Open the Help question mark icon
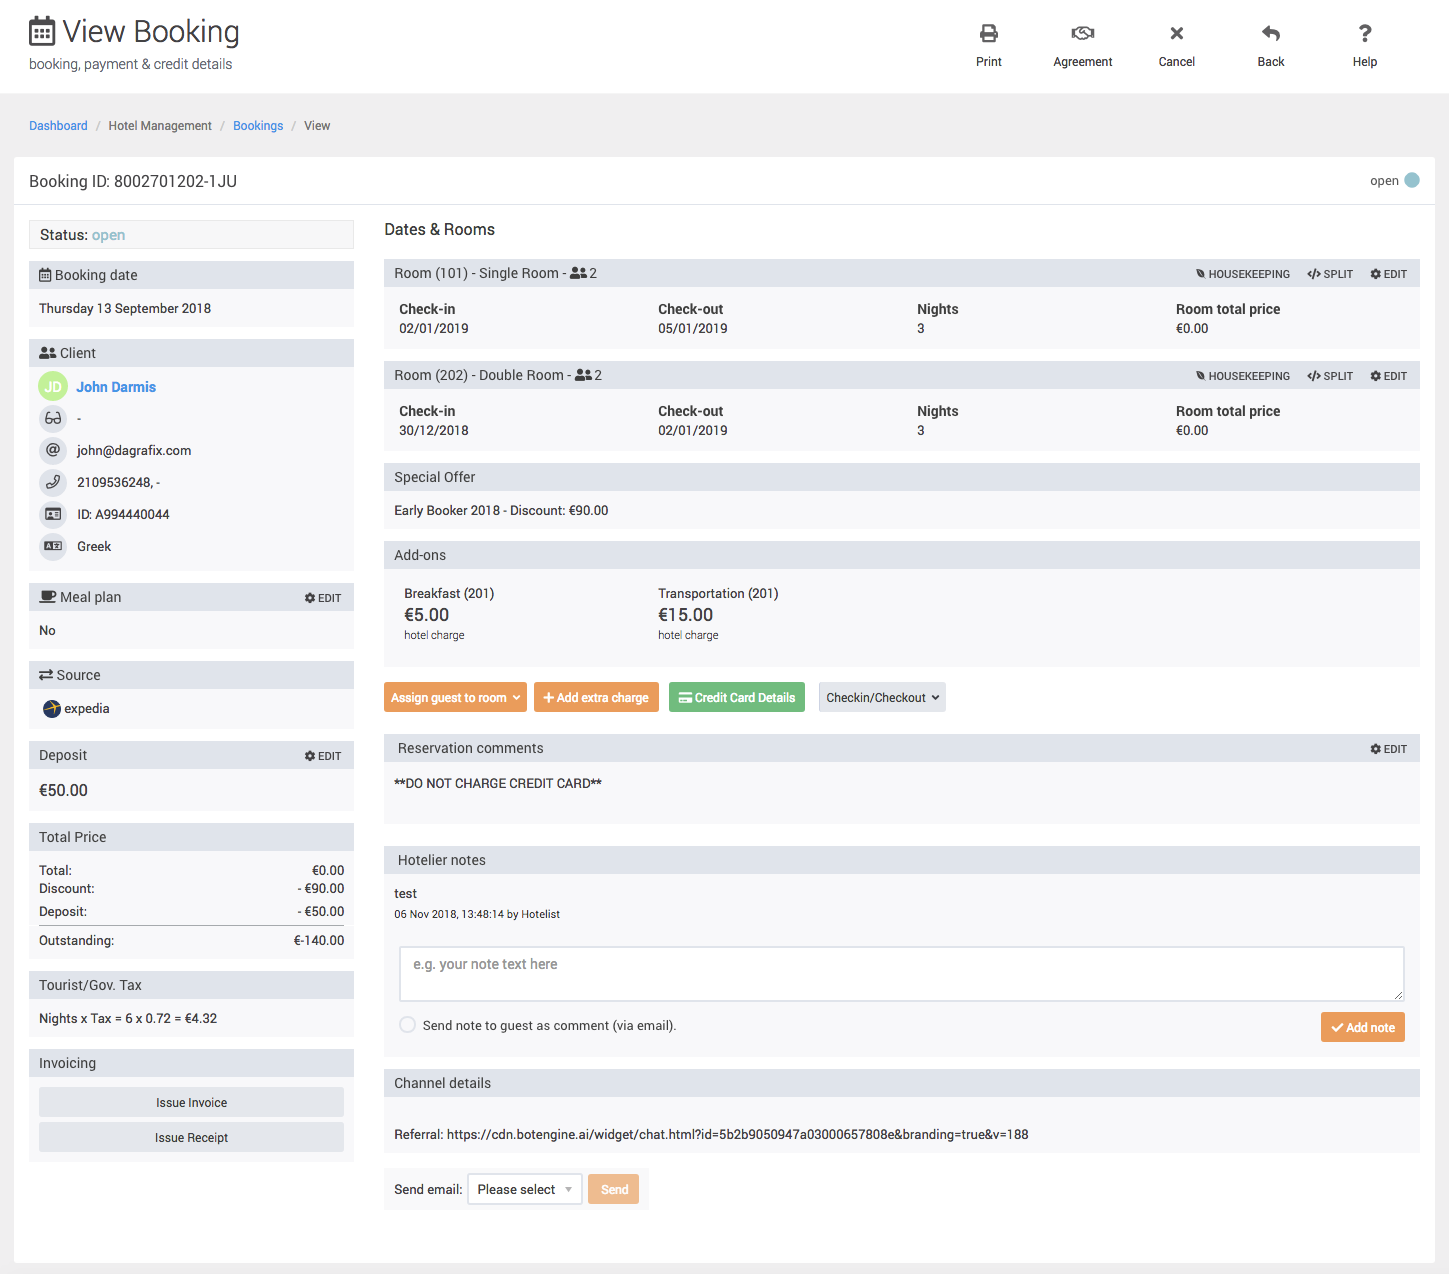This screenshot has height=1274, width=1449. point(1364,33)
